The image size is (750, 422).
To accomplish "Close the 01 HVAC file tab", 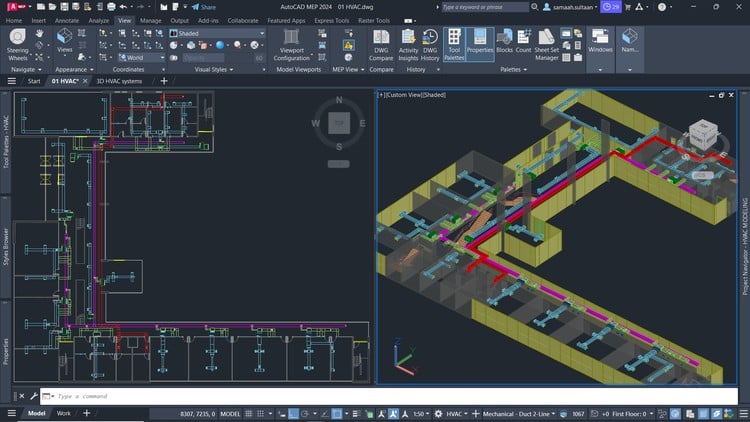I will click(x=85, y=81).
